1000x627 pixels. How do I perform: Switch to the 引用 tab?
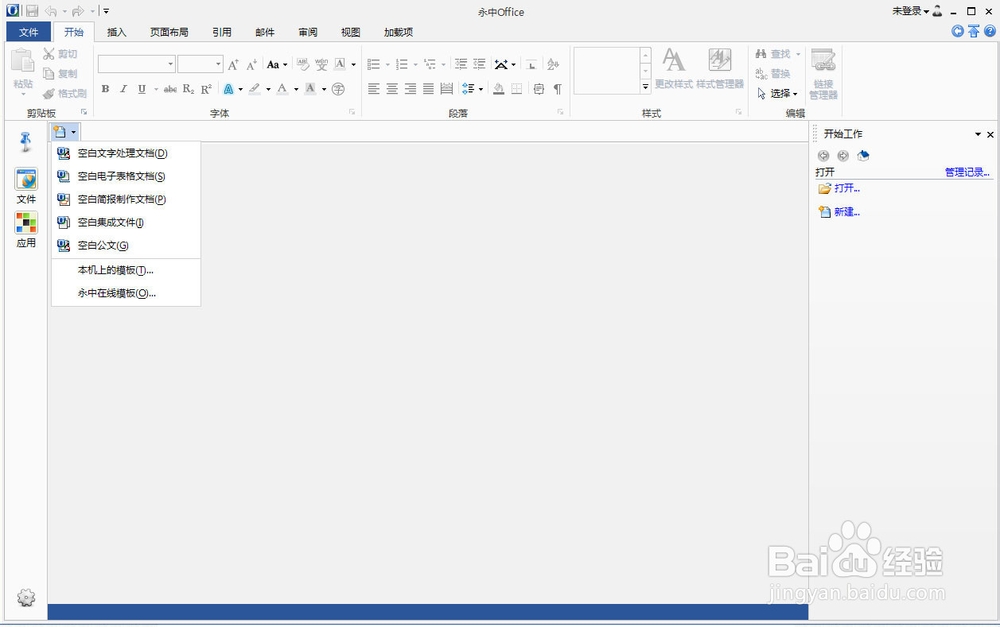tap(222, 32)
